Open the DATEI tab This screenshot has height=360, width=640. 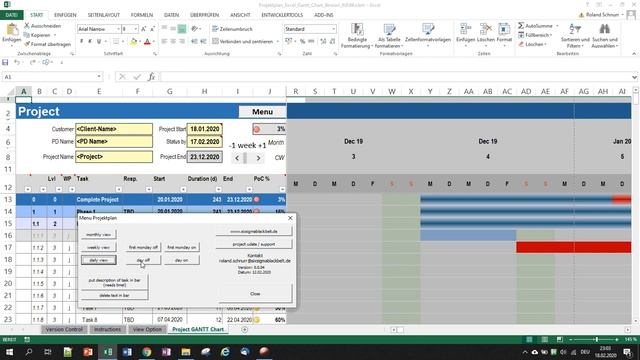11,15
